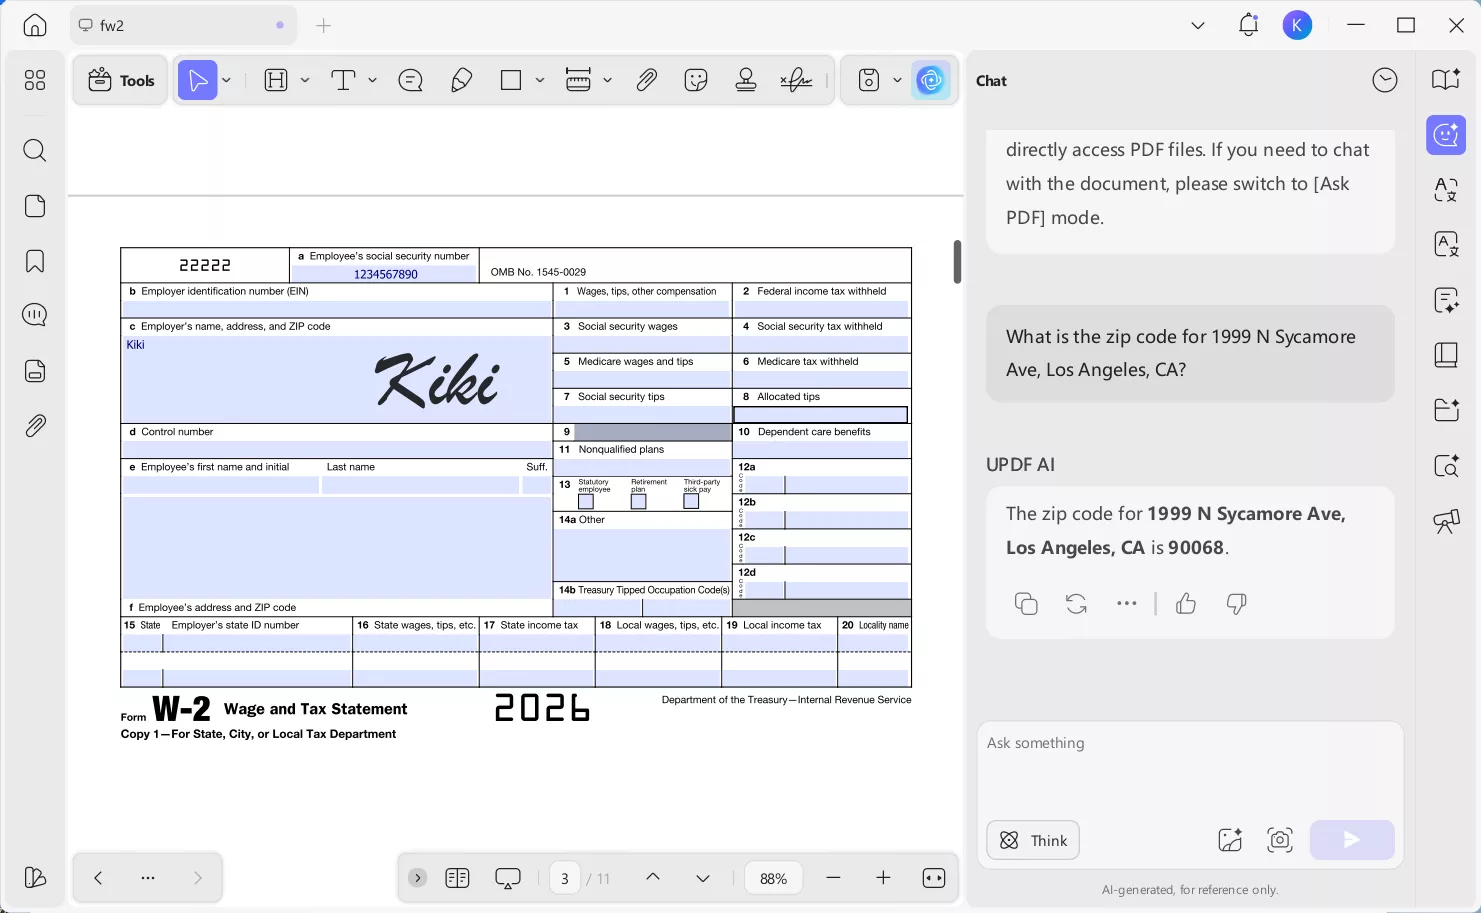This screenshot has height=913, width=1481.
Task: Expand the Text tool dropdown
Action: click(x=373, y=80)
